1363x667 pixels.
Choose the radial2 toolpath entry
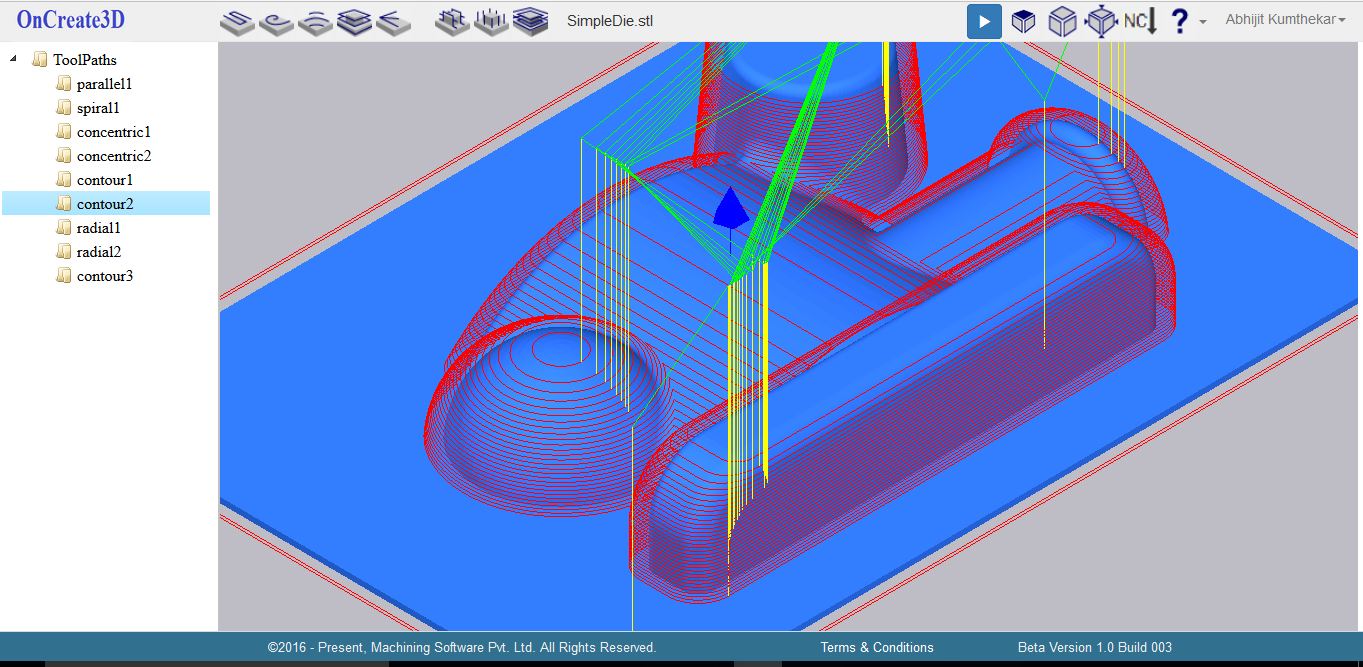pos(98,252)
